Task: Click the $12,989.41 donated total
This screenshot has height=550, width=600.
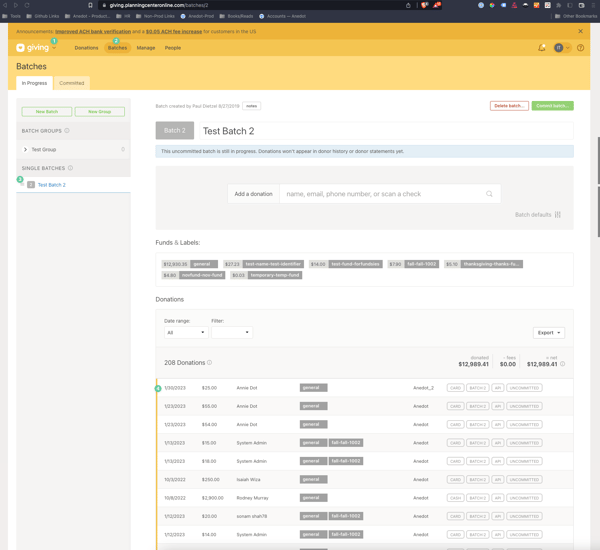Action: click(x=473, y=364)
